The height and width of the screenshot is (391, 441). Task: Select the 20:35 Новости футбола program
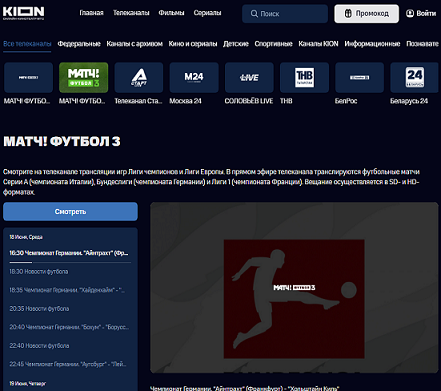(x=39, y=309)
